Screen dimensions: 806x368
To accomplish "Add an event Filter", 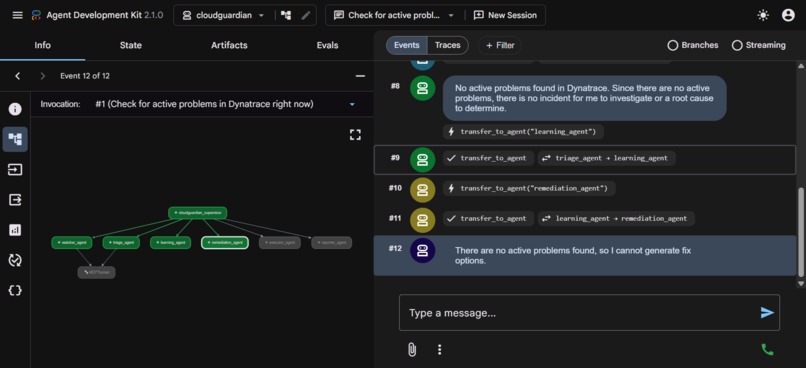I will coord(500,45).
